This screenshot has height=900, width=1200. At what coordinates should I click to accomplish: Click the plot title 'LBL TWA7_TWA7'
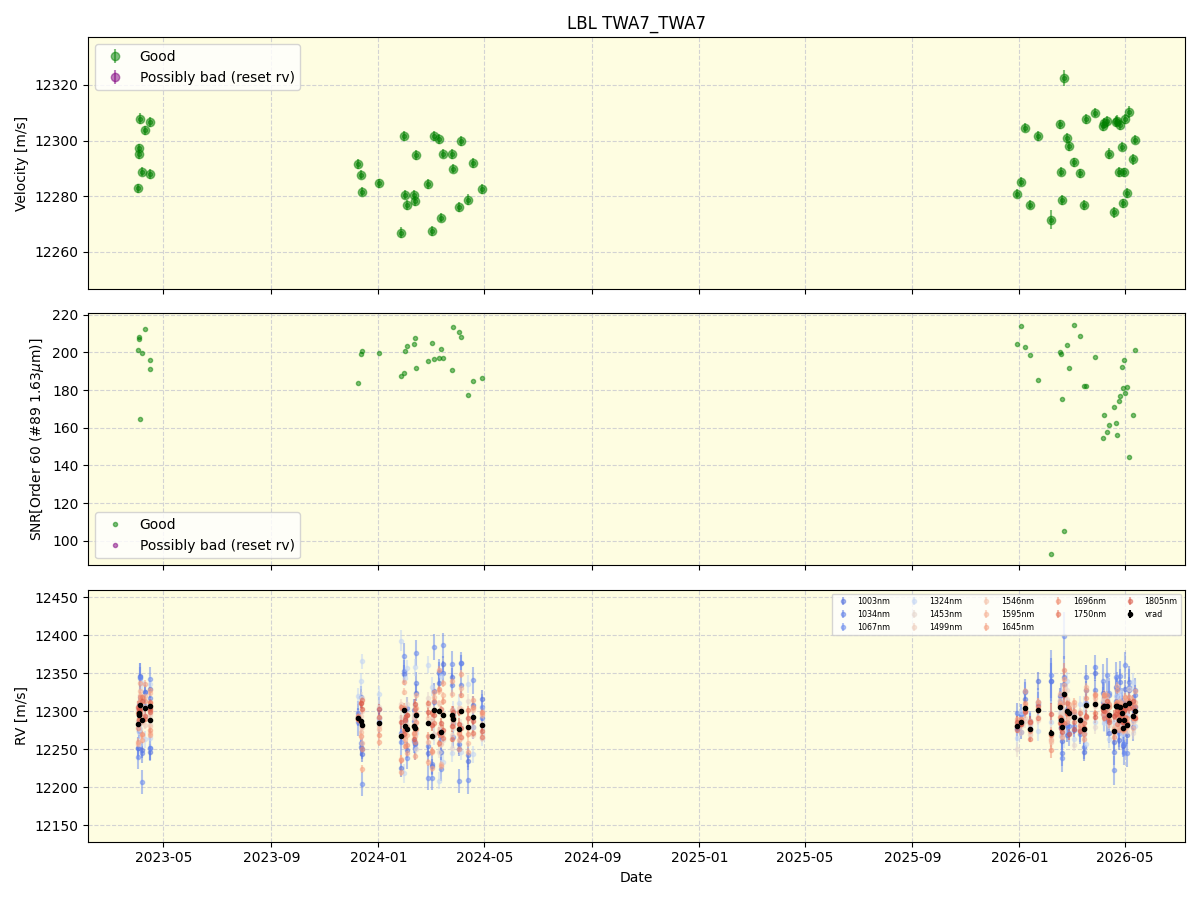tap(636, 23)
